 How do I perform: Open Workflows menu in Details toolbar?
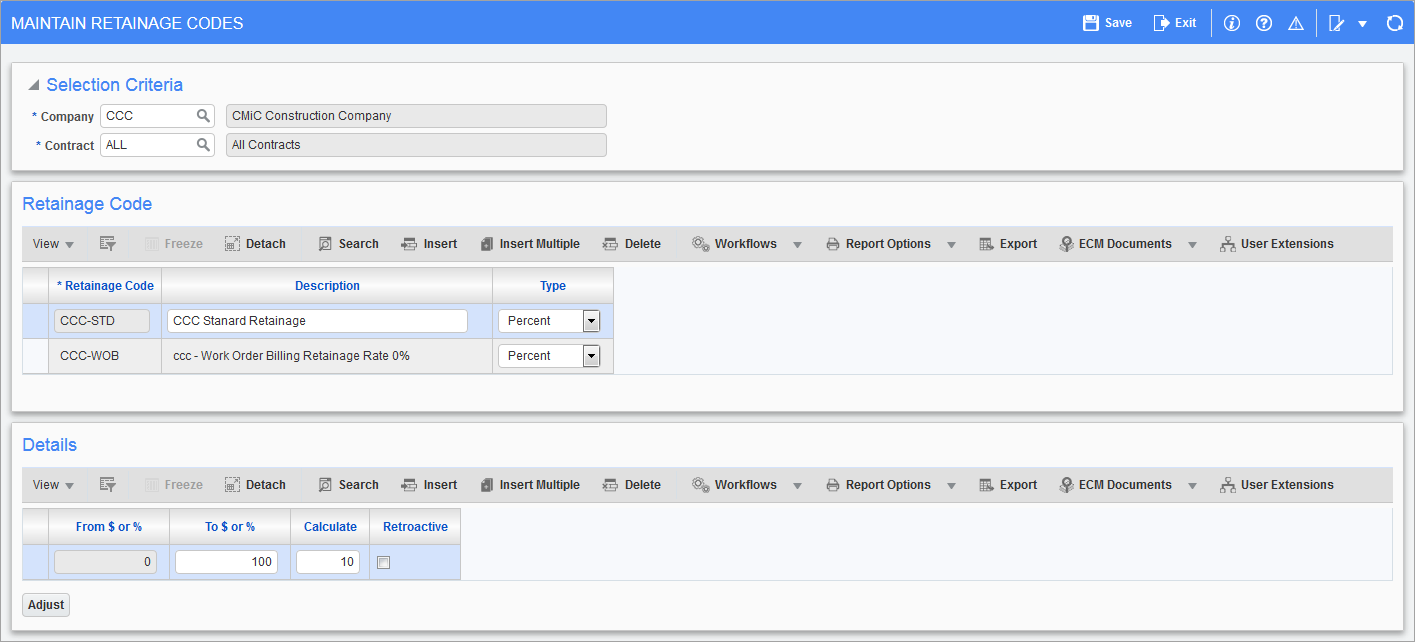(x=746, y=485)
